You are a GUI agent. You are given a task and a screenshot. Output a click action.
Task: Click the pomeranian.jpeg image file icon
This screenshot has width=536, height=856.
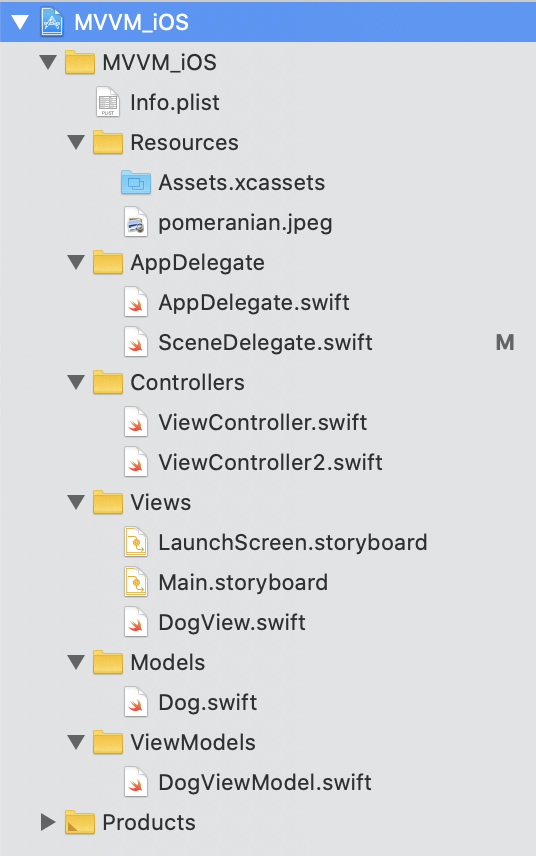pos(135,222)
